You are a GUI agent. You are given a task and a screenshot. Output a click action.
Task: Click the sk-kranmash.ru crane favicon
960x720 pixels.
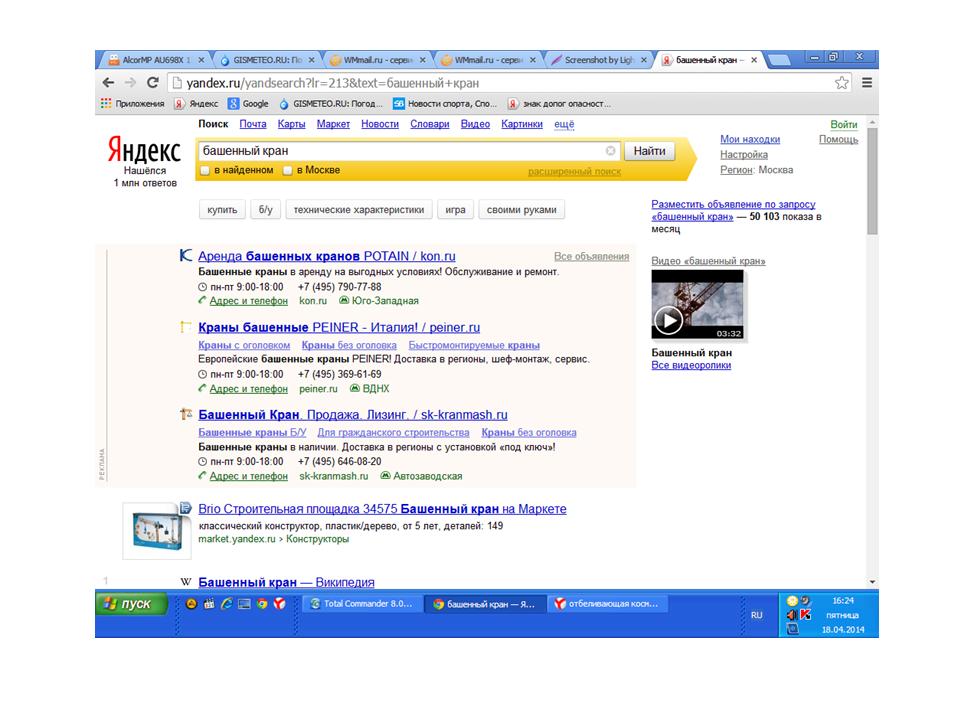pos(186,414)
